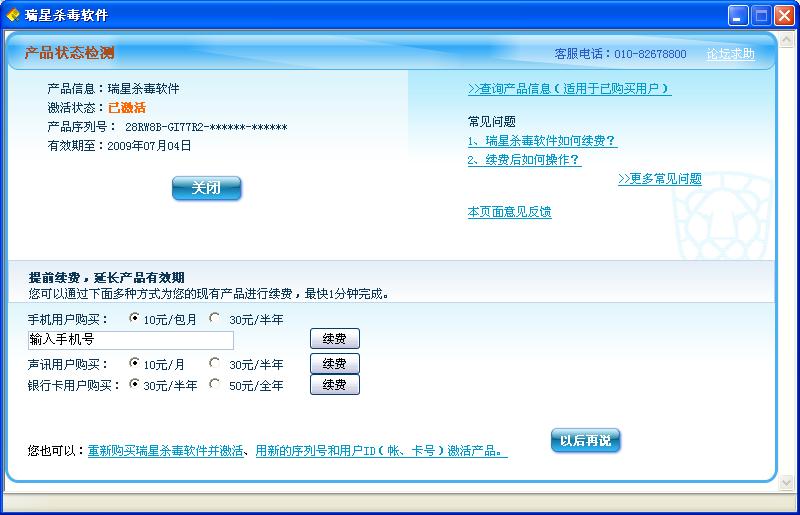Click the 提前续费,延长产品有效期 heading
The width and height of the screenshot is (800, 515).
(107, 278)
